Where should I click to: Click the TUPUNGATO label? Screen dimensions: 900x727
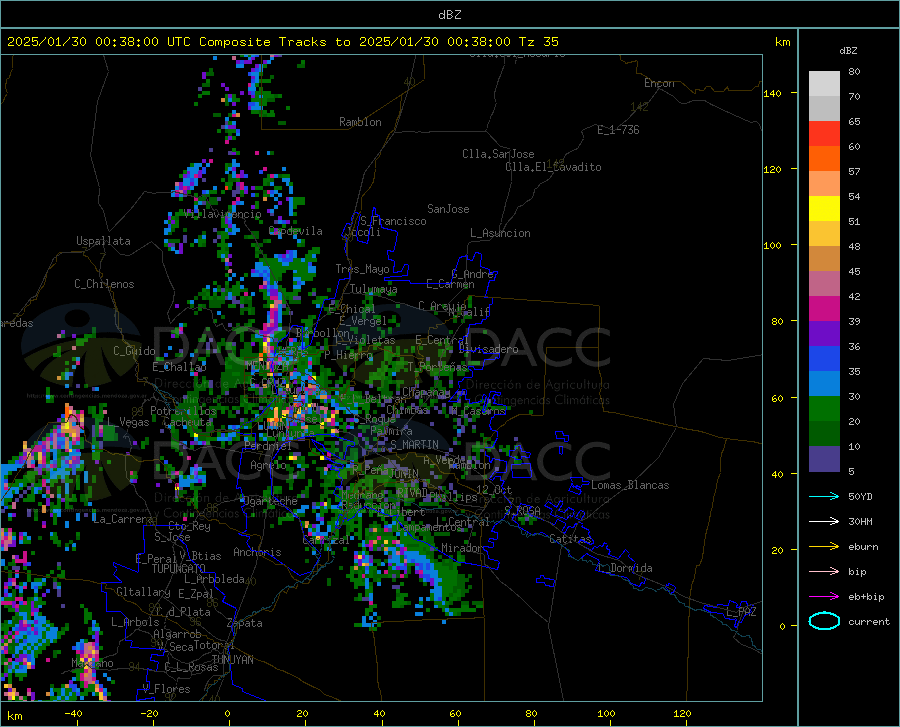pyautogui.click(x=179, y=569)
